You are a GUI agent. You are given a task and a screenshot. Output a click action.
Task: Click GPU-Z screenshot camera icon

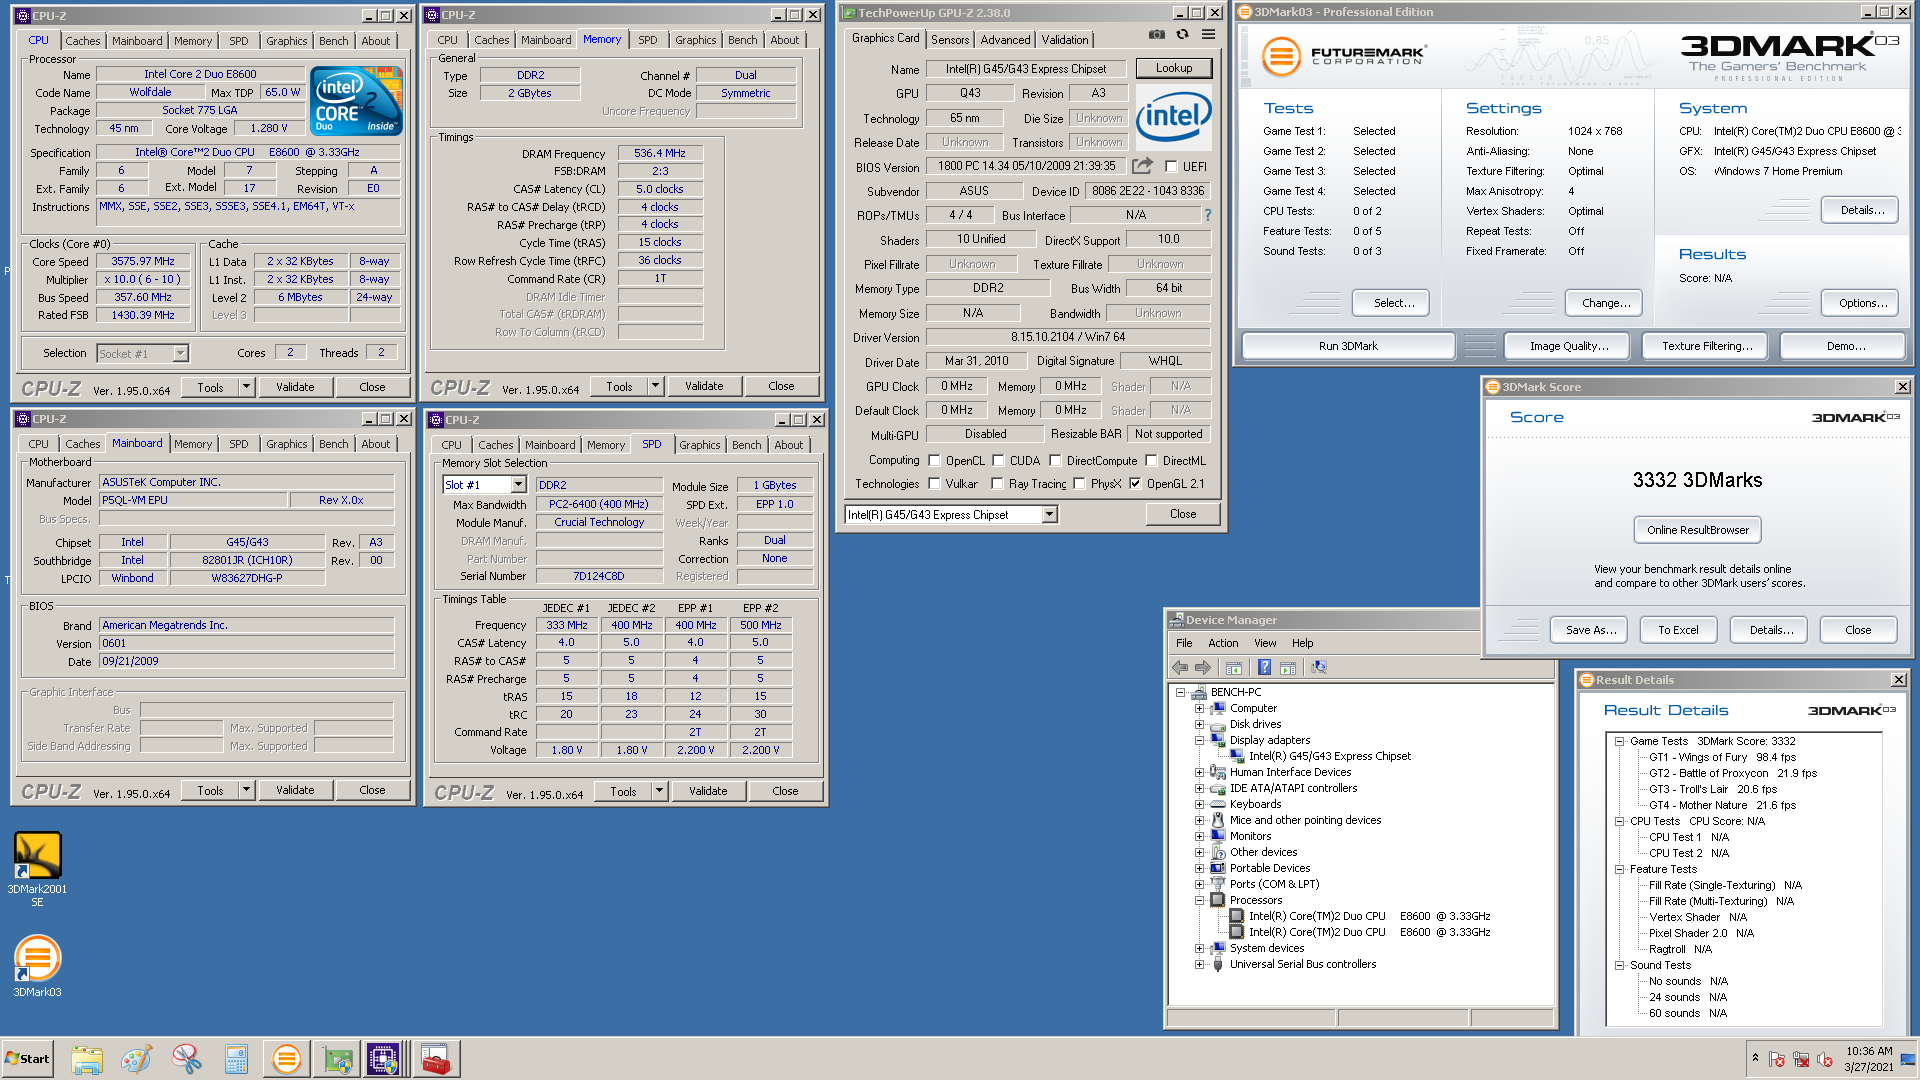click(x=1157, y=34)
